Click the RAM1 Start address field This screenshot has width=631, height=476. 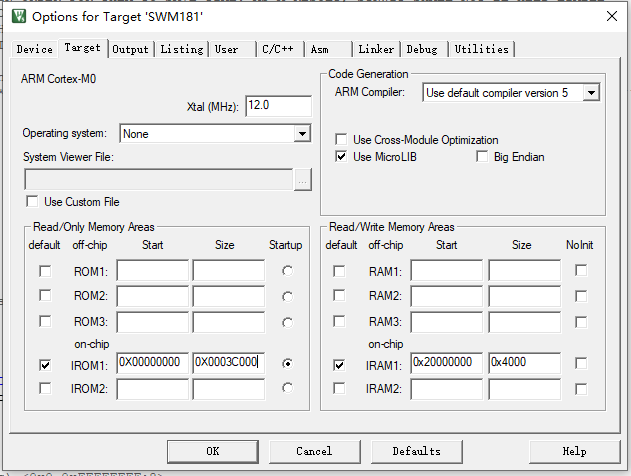446,270
